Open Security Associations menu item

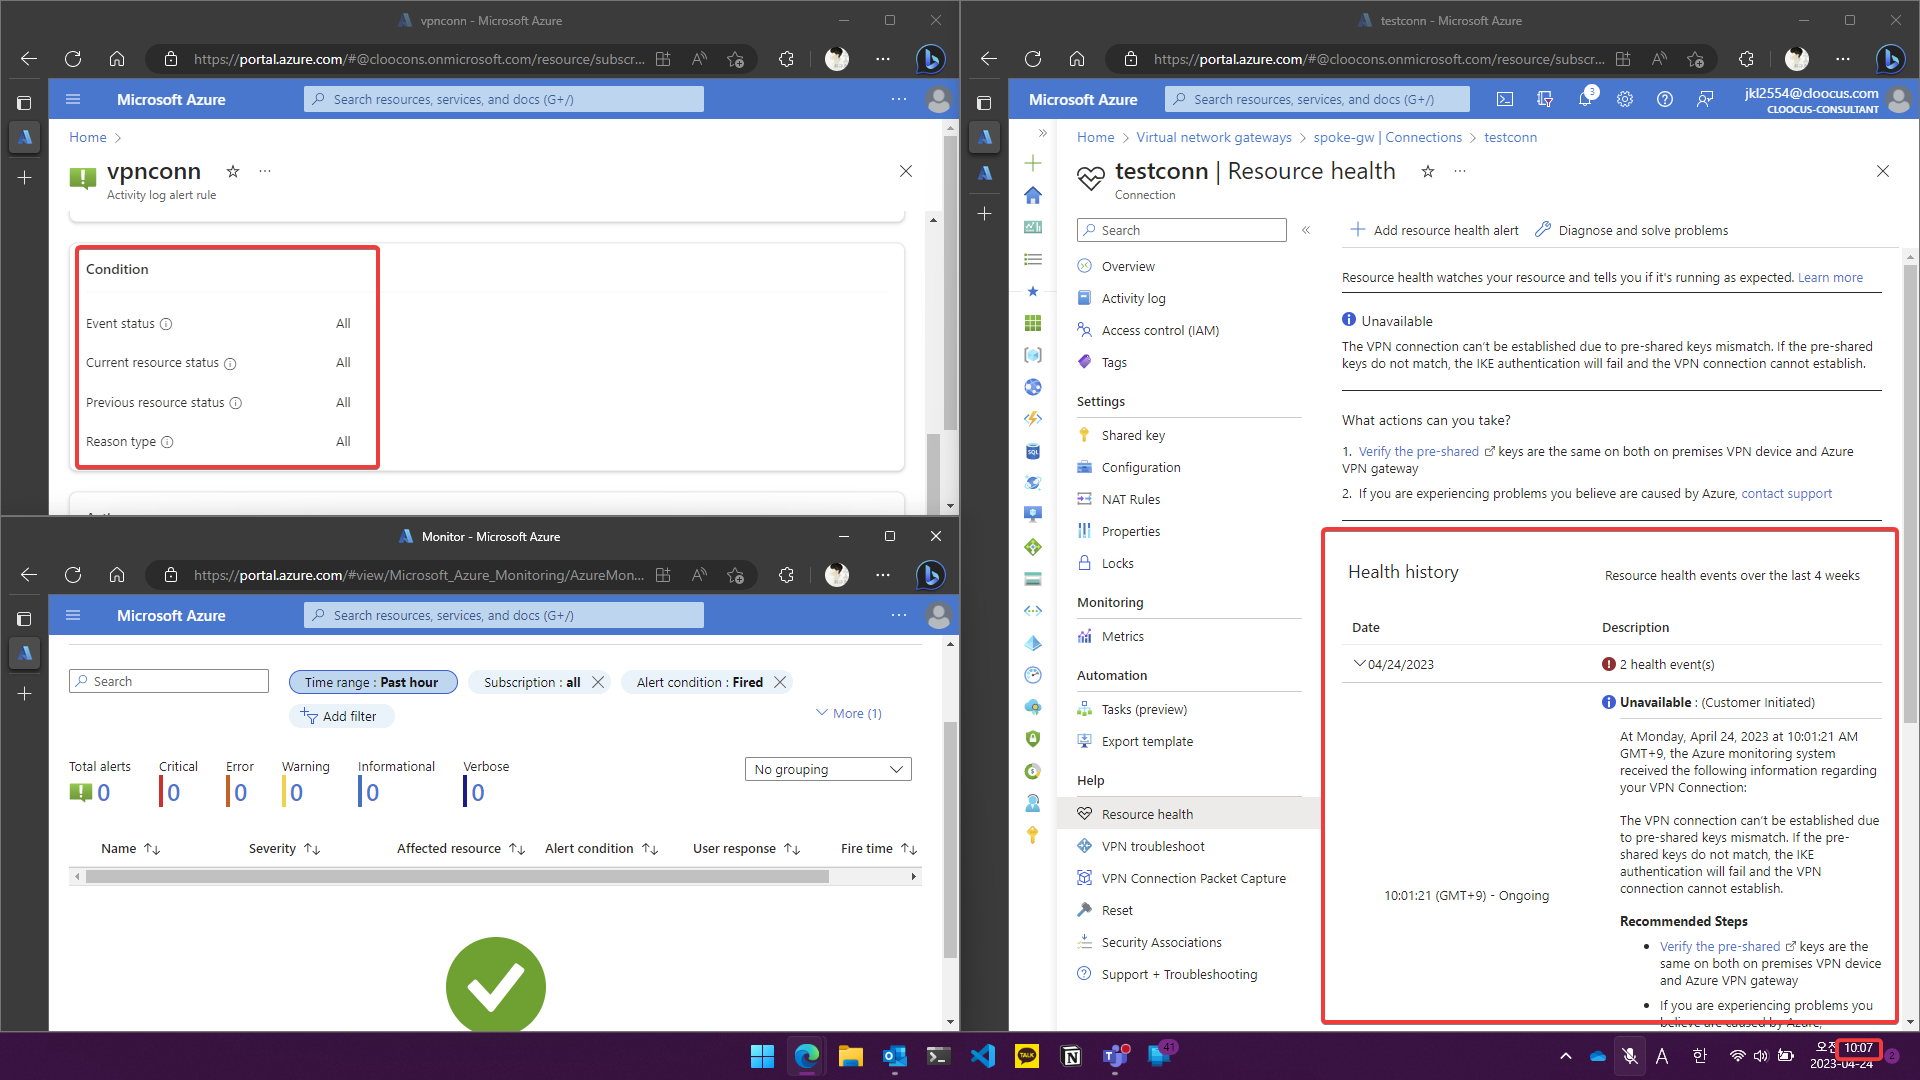1161,942
